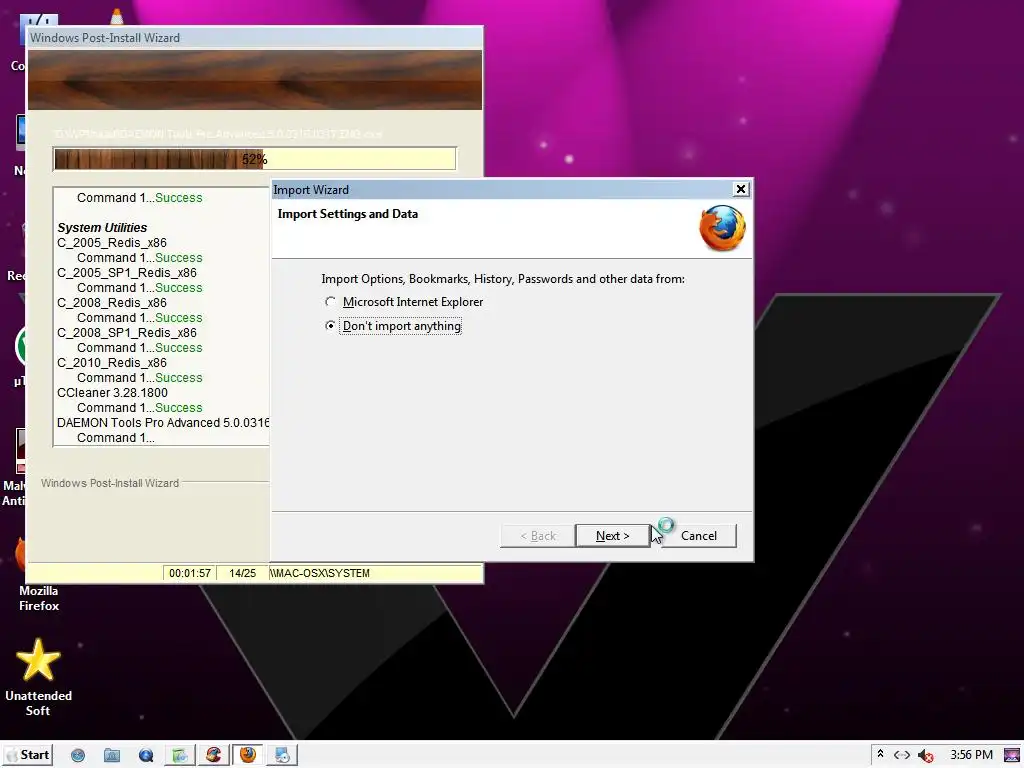Select C_2008_Redis_x86 log entry
This screenshot has width=1024, height=768.
pos(112,302)
